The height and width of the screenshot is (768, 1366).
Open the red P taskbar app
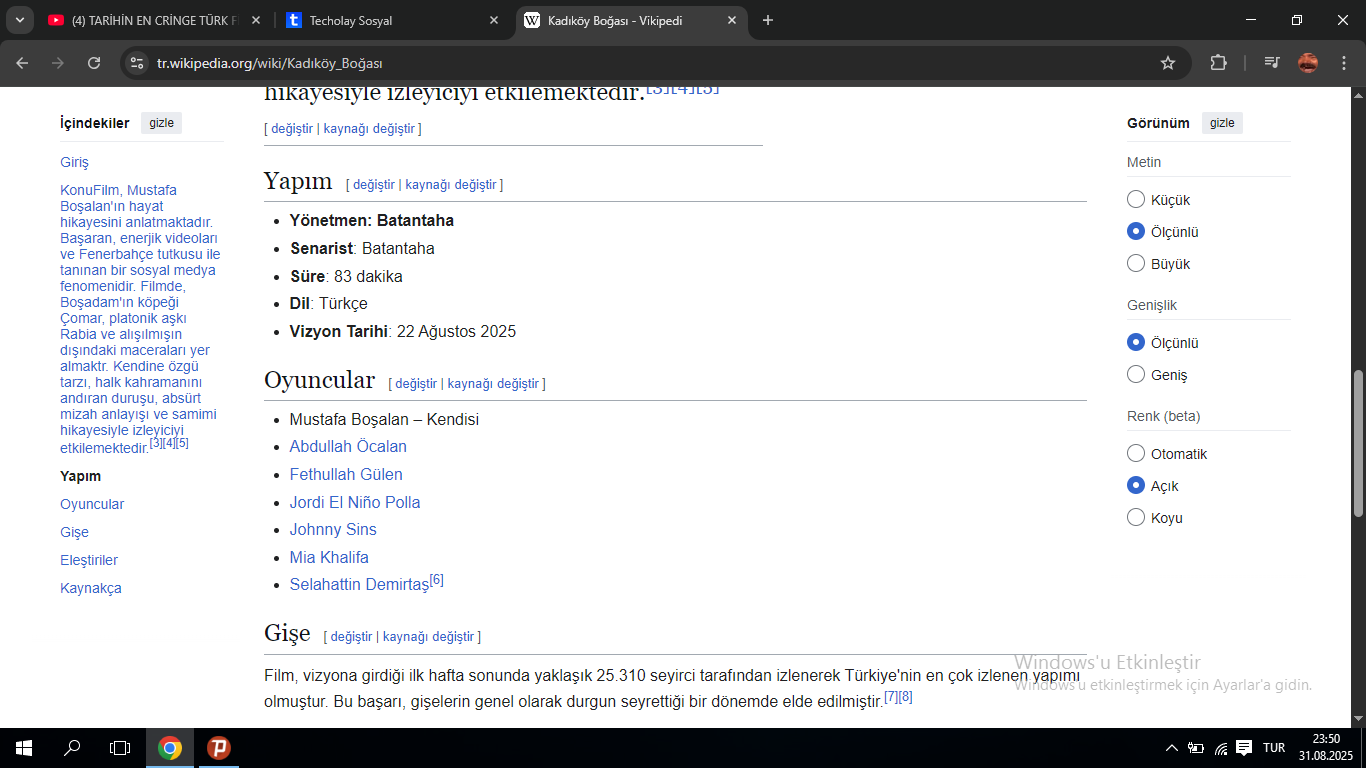[x=218, y=748]
